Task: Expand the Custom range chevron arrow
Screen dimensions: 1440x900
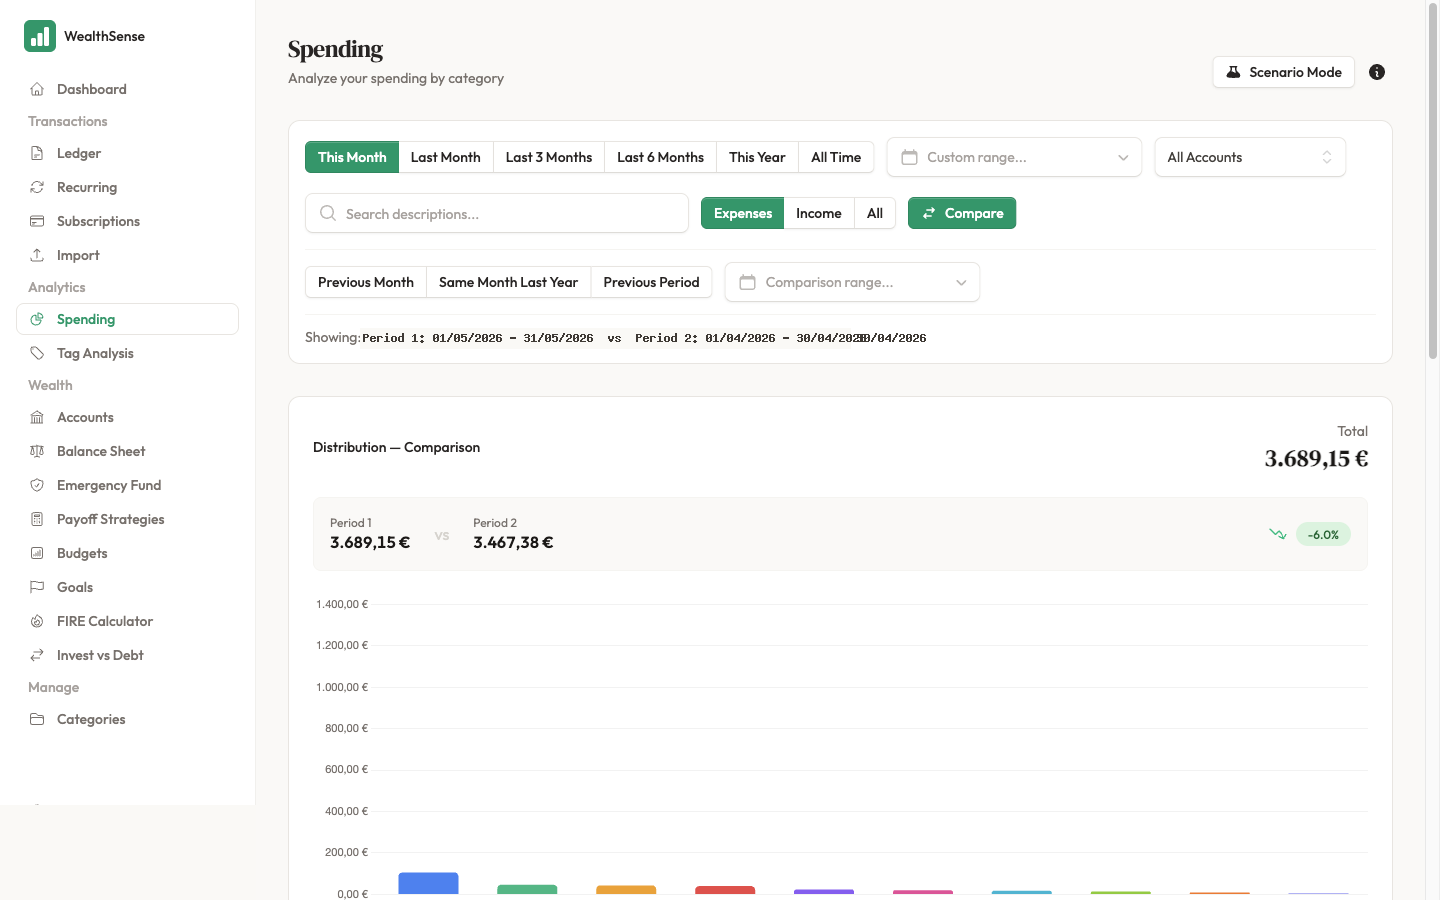Action: click(x=1123, y=157)
